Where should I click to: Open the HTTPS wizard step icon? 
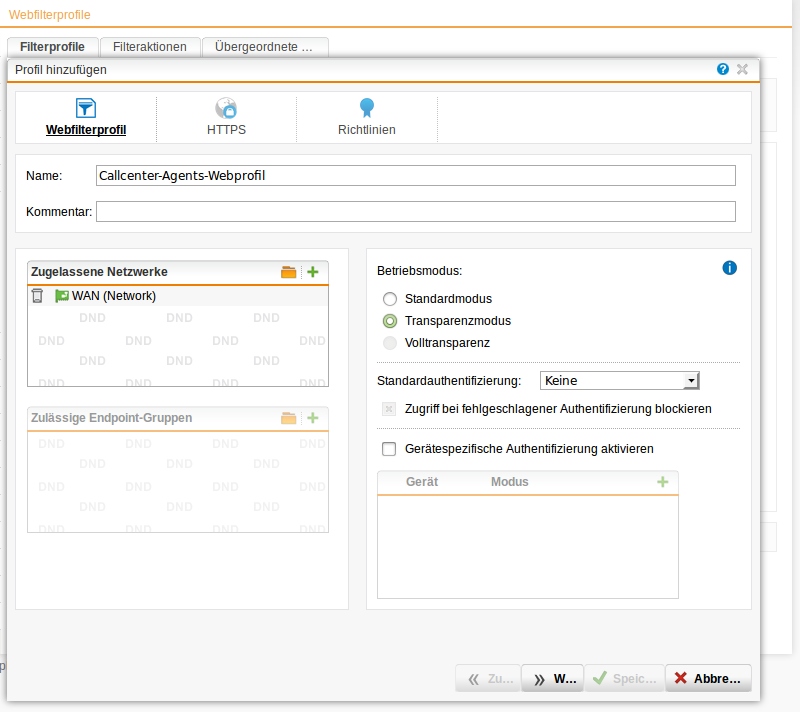point(226,108)
